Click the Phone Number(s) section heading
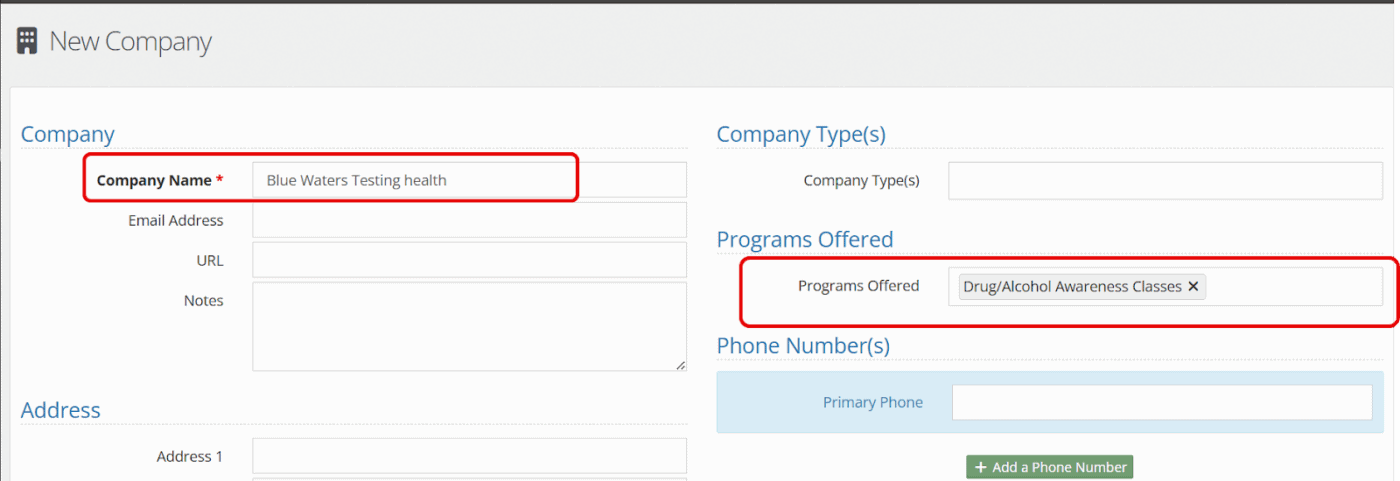Viewport: 1400px width, 481px height. click(x=803, y=346)
